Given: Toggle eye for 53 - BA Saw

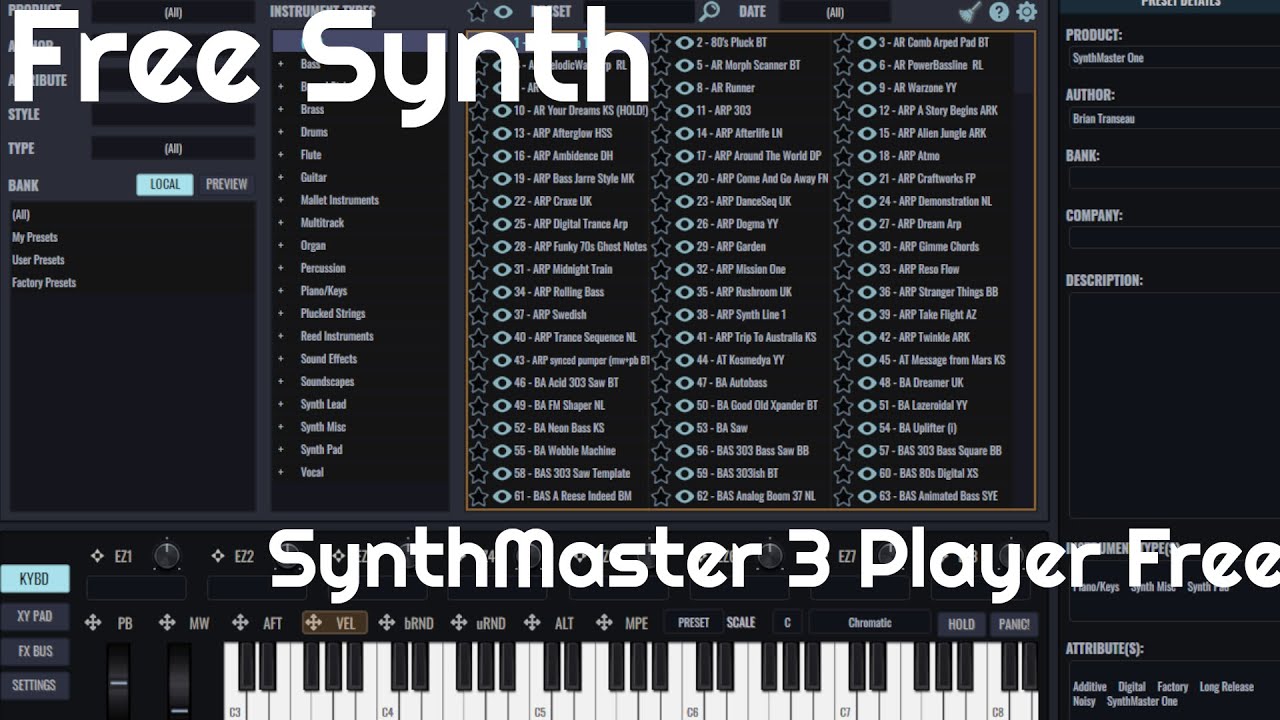Looking at the screenshot, I should click(685, 428).
